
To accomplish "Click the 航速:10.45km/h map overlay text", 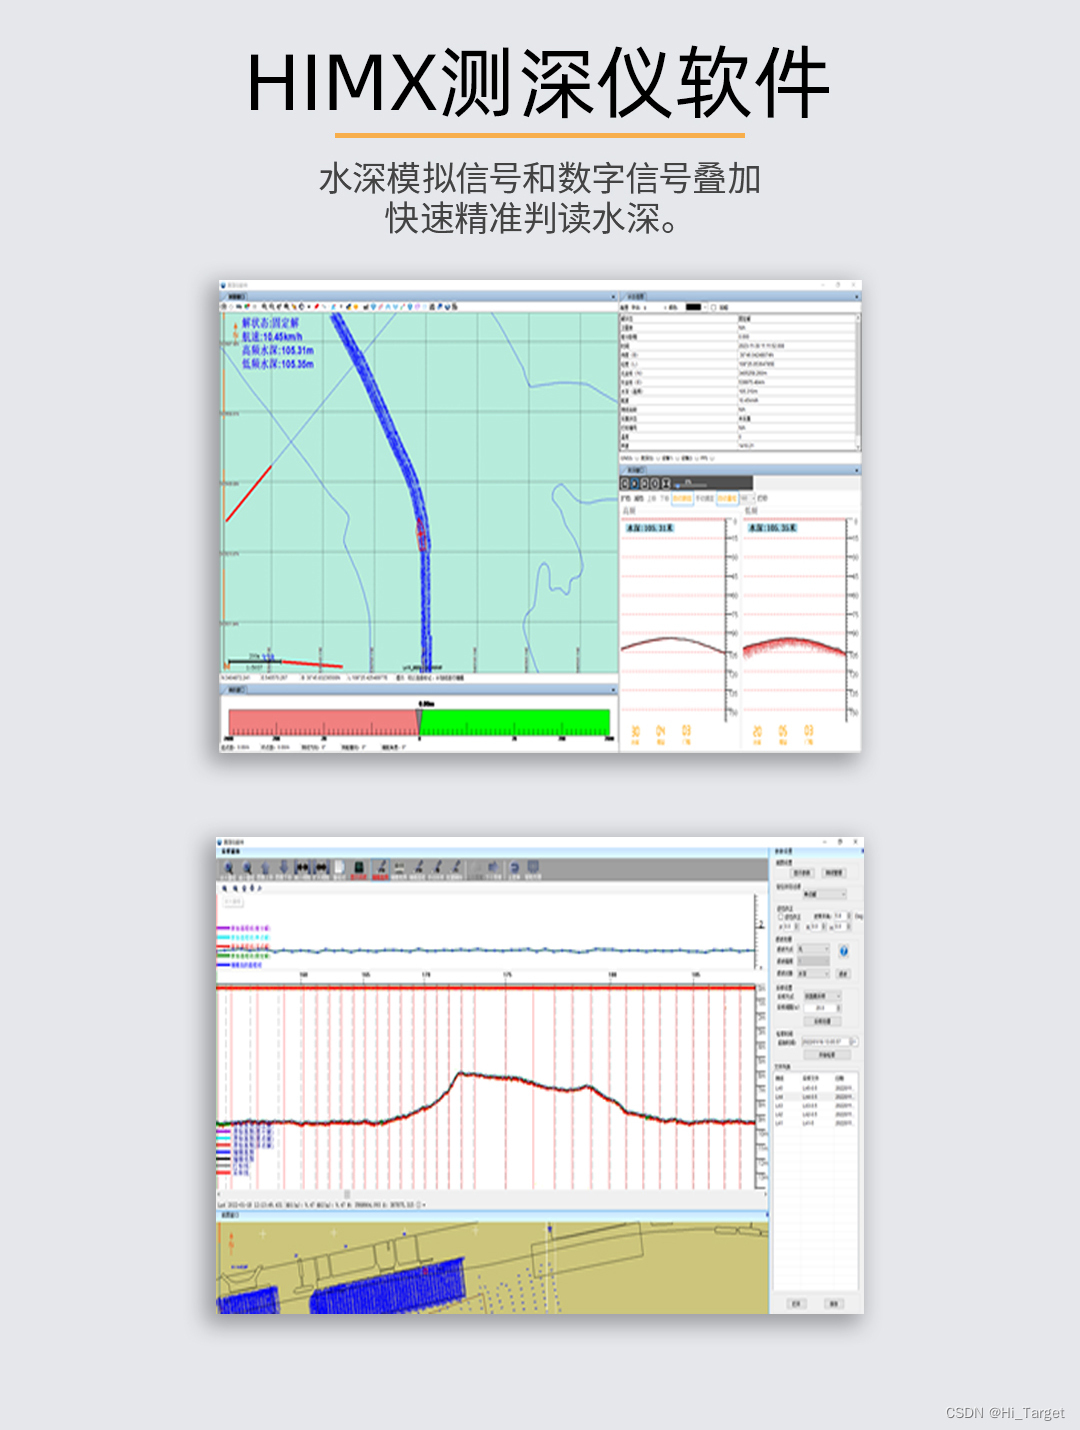I will click(271, 337).
